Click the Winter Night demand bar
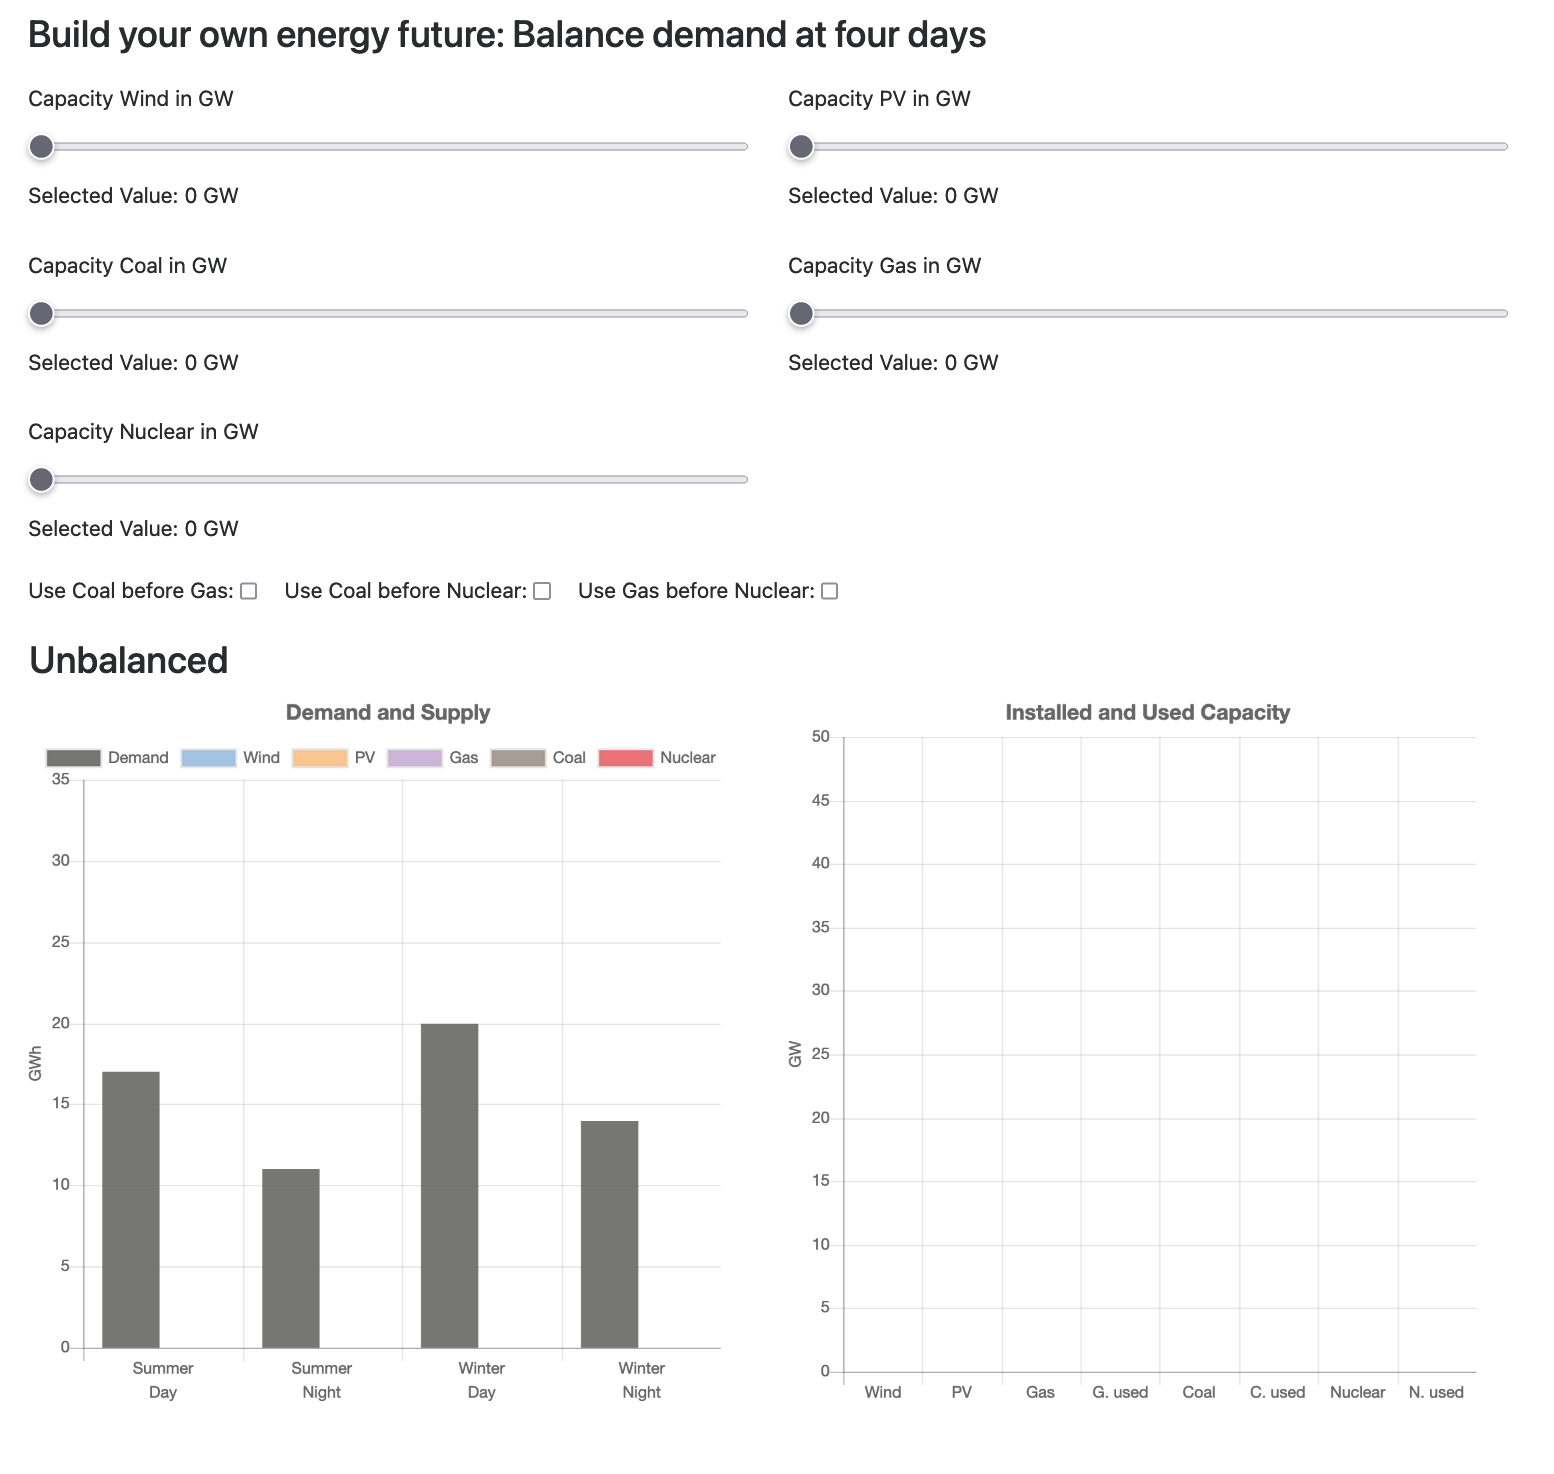Viewport: 1554px width, 1474px height. pyautogui.click(x=610, y=1234)
